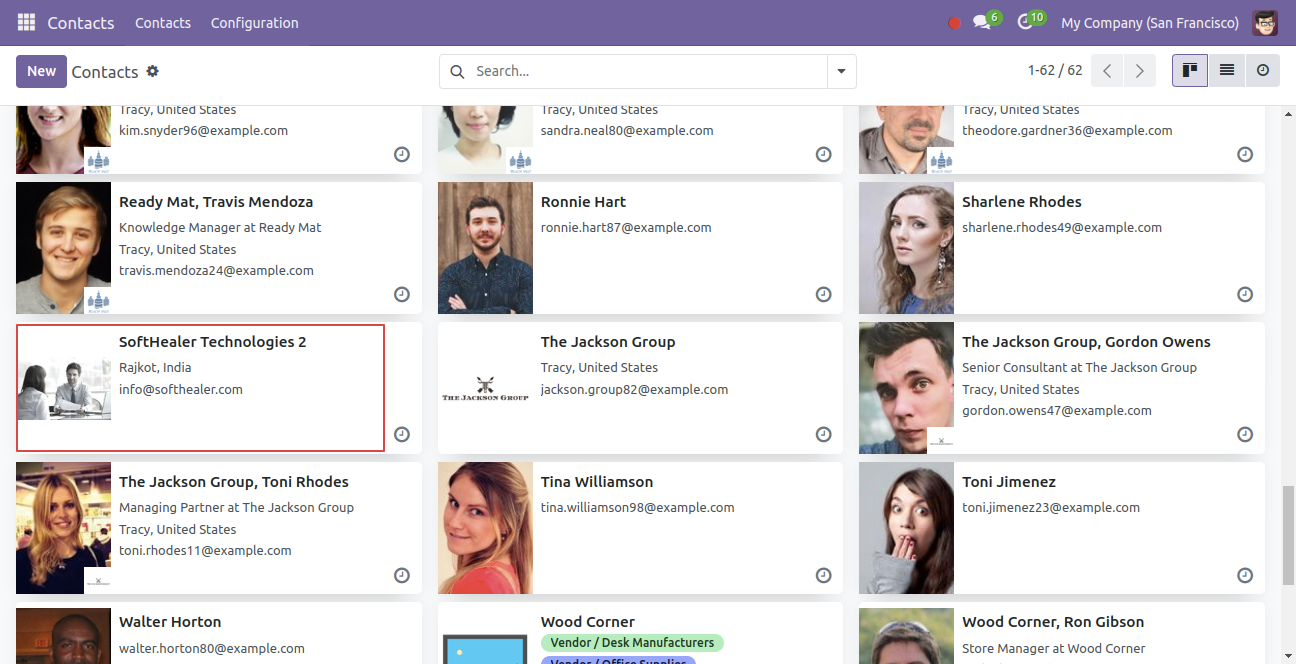Image resolution: width=1296 pixels, height=664 pixels.
Task: Open the main apps grid menu
Action: pyautogui.click(x=26, y=22)
